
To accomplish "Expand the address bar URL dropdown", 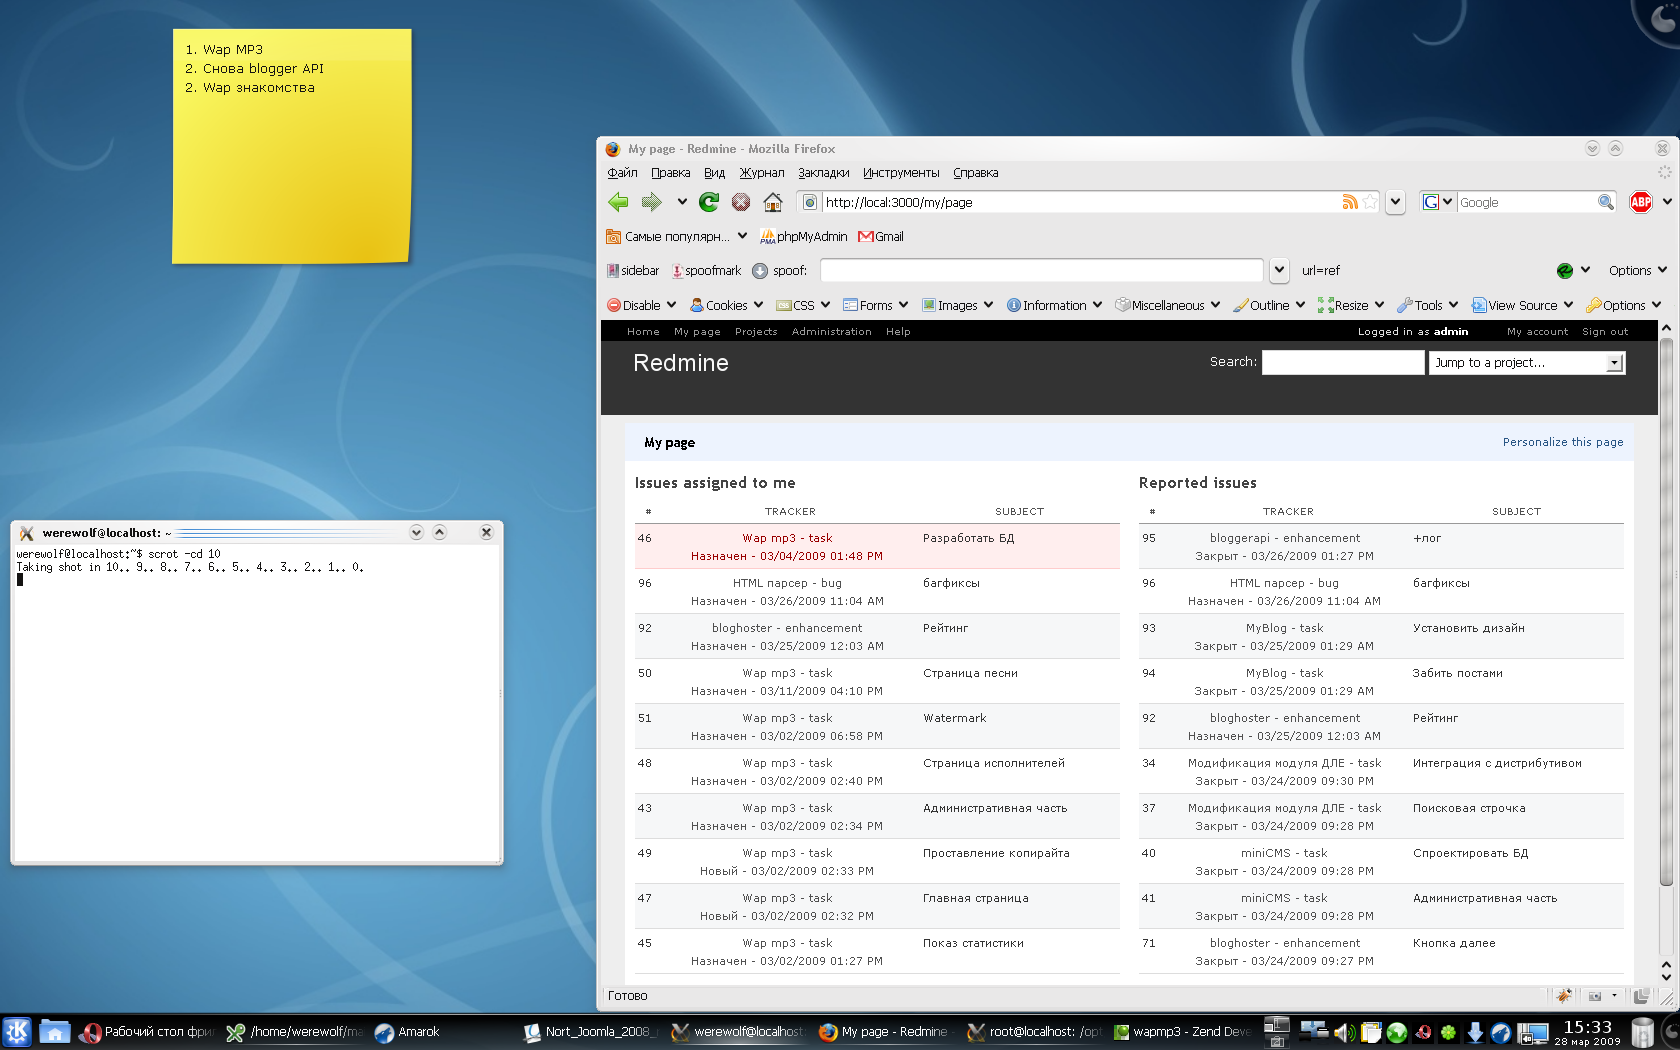I will (x=1395, y=202).
